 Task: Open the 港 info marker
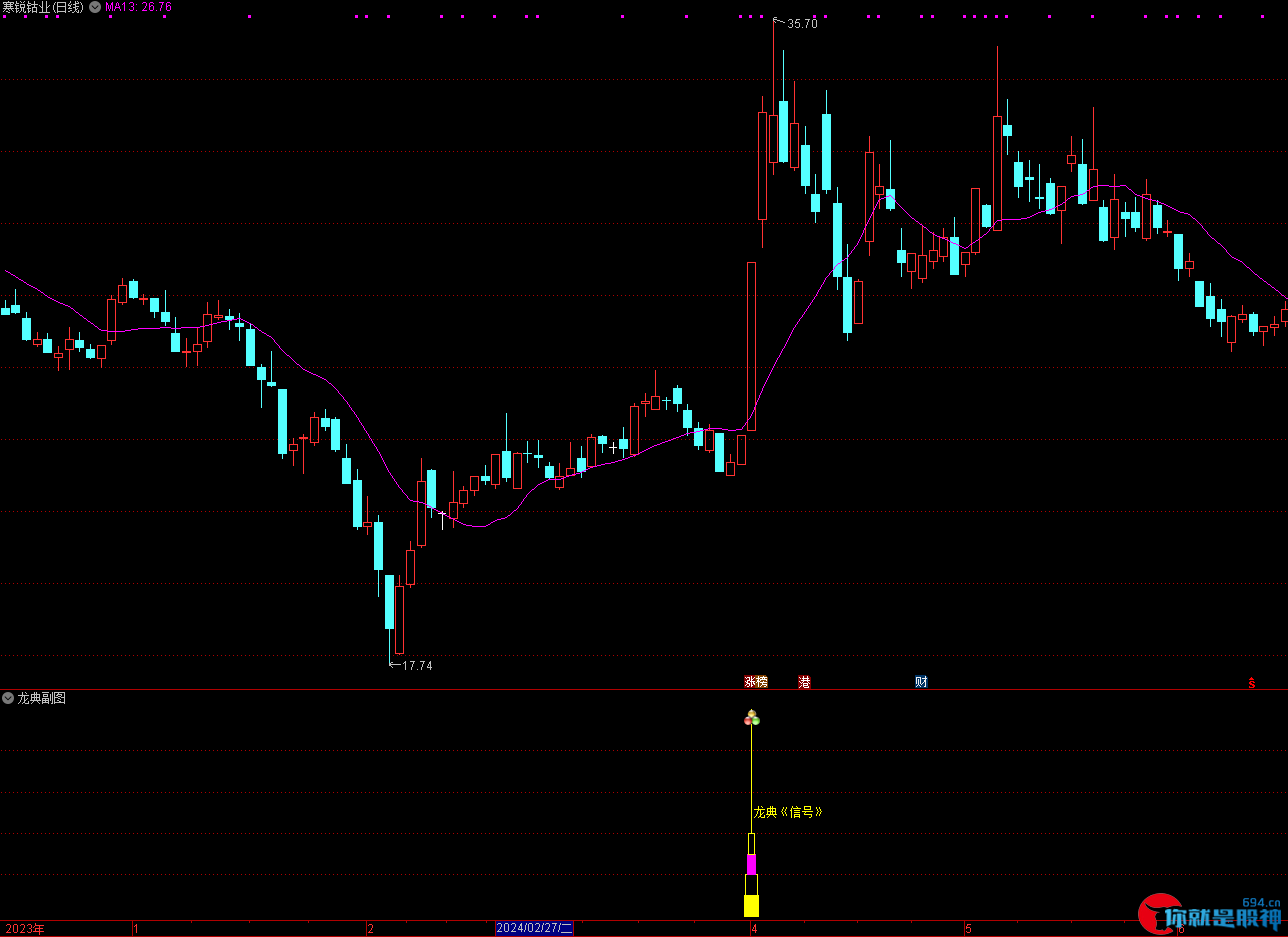pos(805,682)
